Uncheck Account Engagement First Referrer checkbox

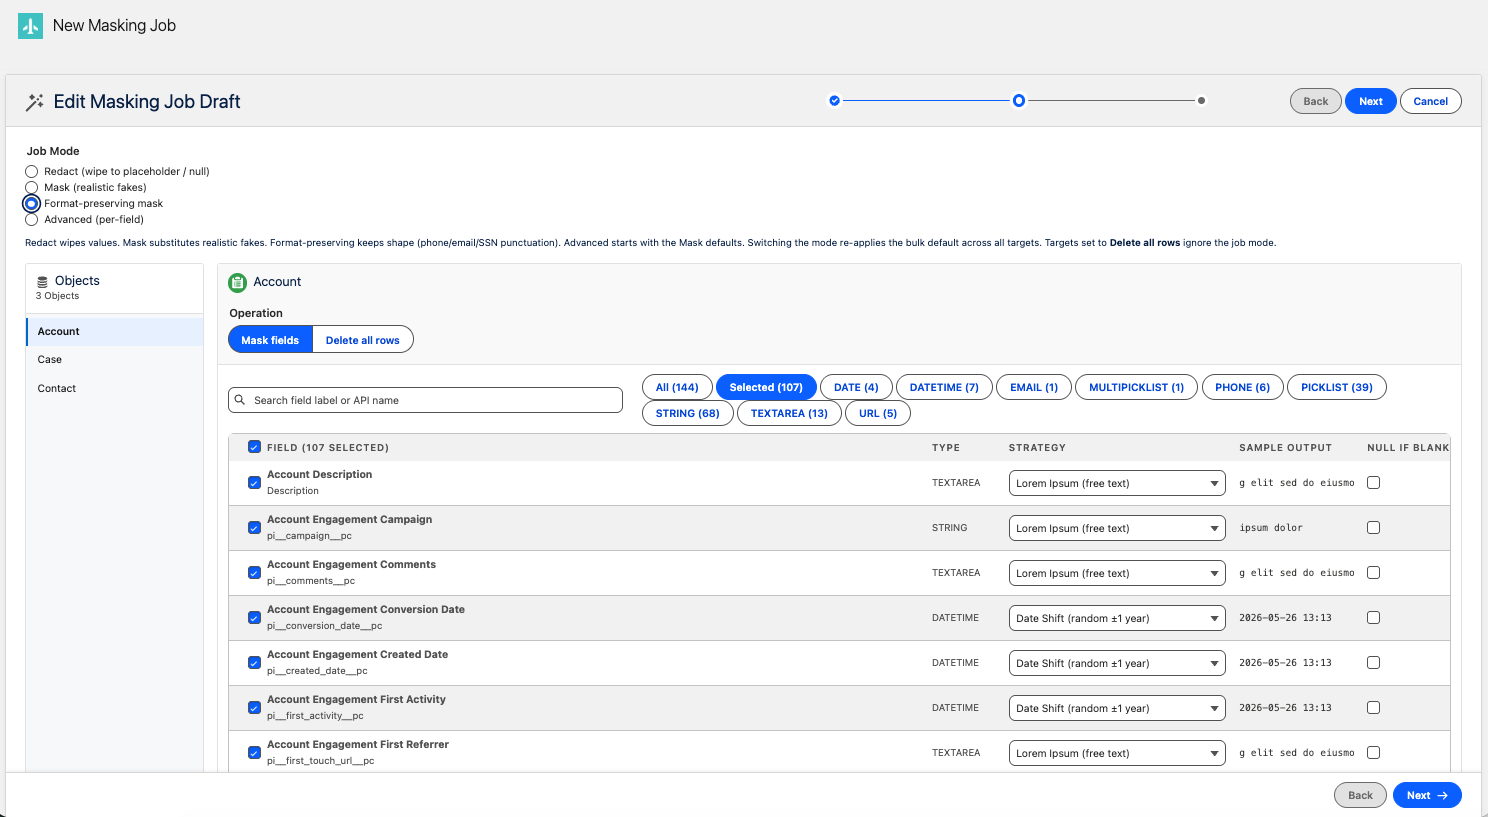(x=254, y=753)
